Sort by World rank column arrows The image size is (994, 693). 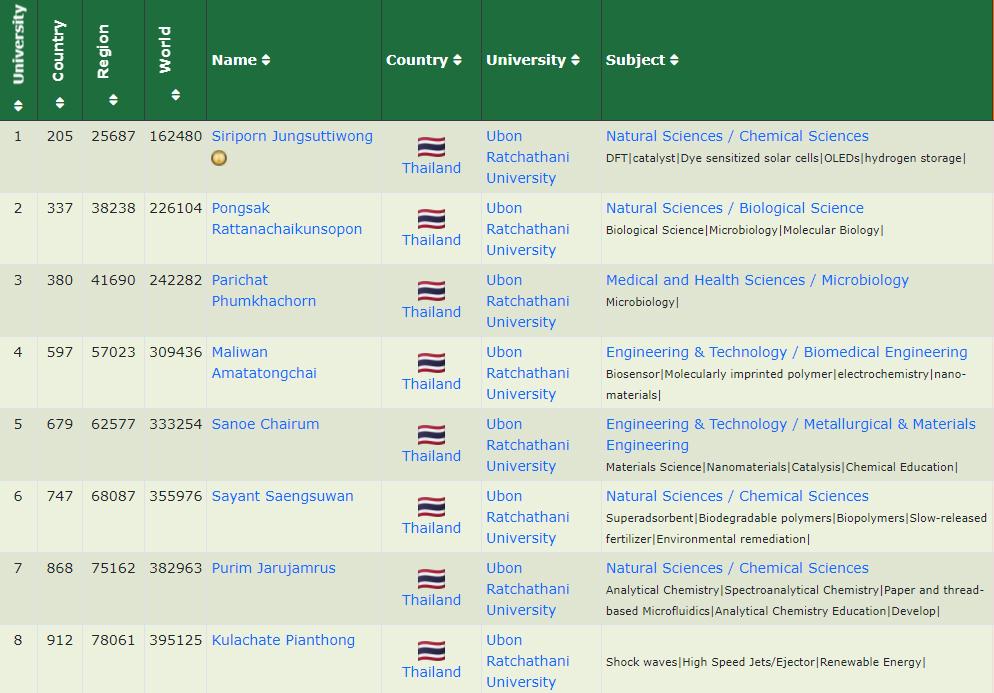176,95
